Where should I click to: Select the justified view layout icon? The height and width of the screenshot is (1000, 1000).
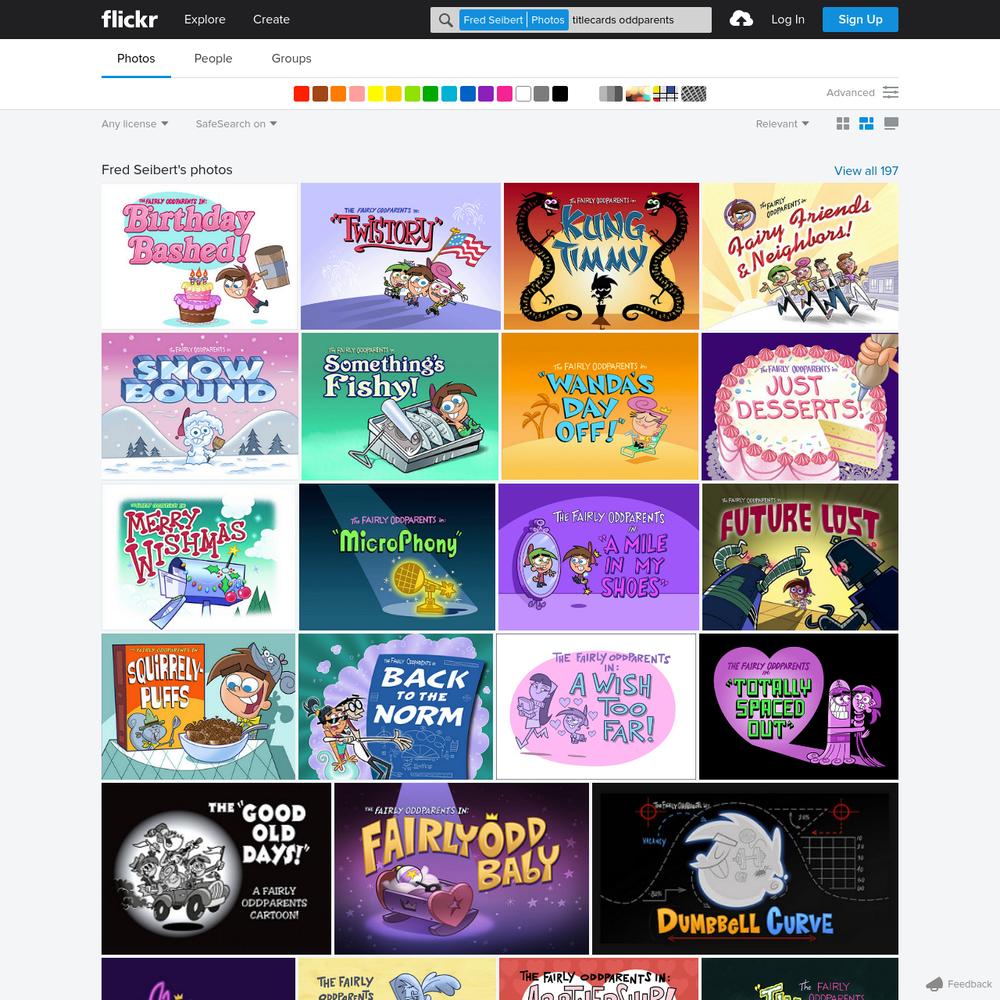867,124
